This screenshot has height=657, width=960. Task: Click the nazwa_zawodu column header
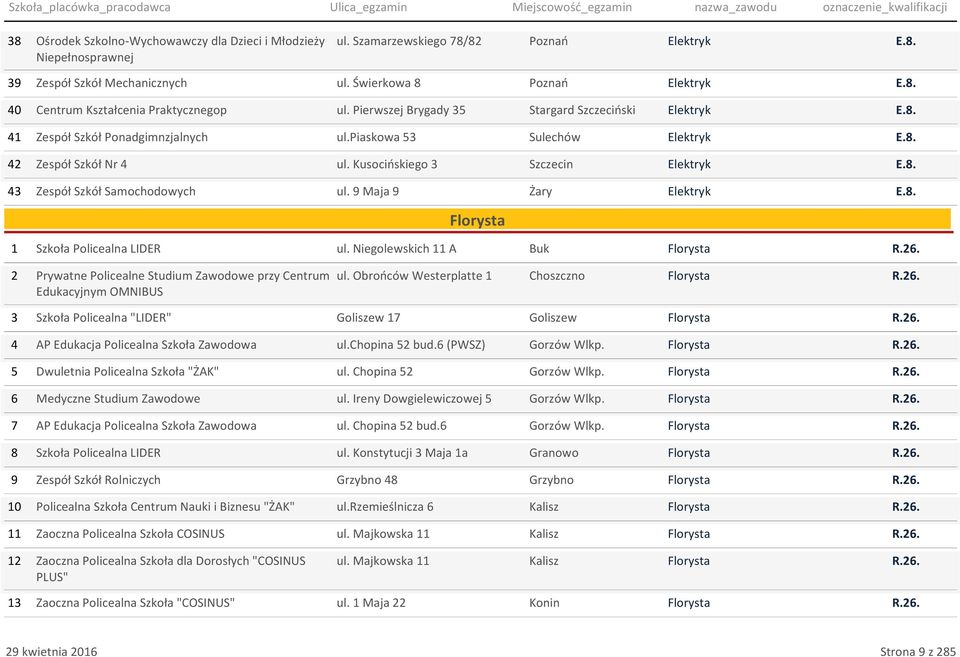tap(735, 7)
